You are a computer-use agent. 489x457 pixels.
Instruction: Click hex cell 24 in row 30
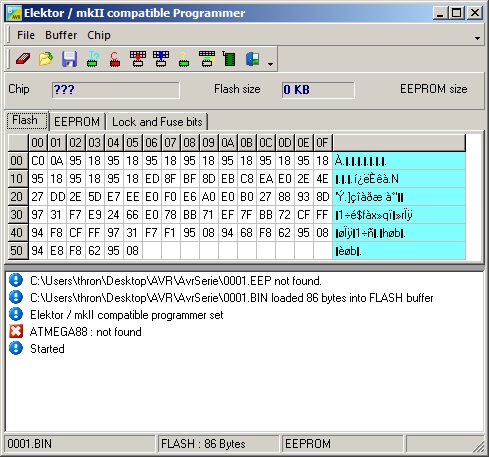tap(114, 215)
